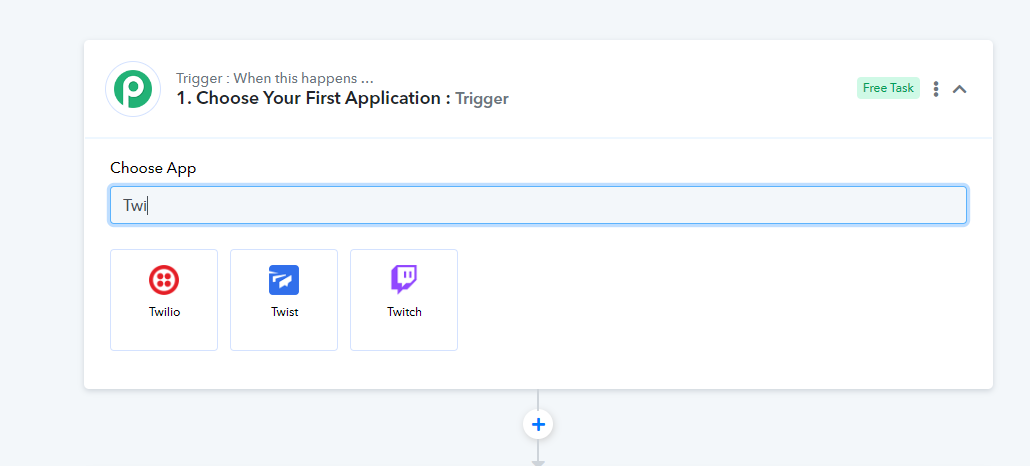Click the blank area inside the Twist card
The height and width of the screenshot is (466, 1030).
pos(284,335)
